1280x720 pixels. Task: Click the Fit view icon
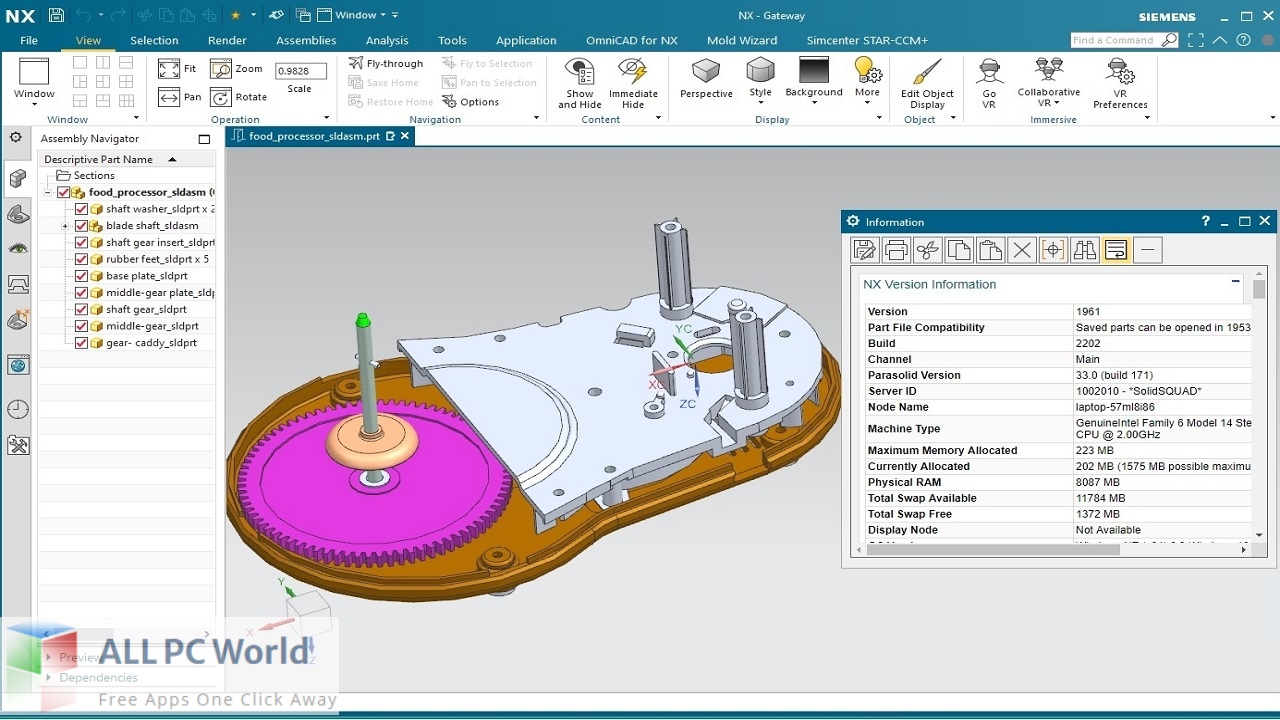point(169,69)
